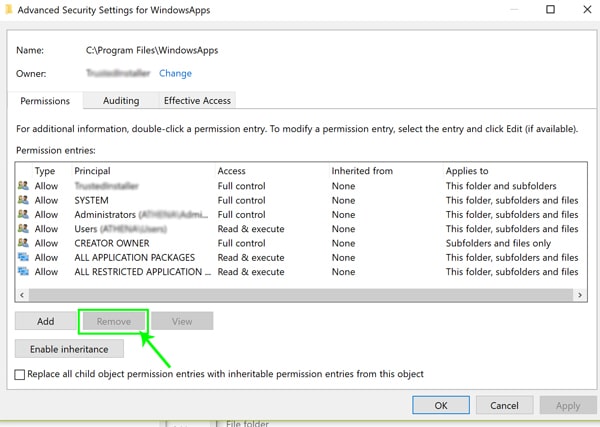
Task: Sort by the Principal column header
Action: tap(92, 171)
